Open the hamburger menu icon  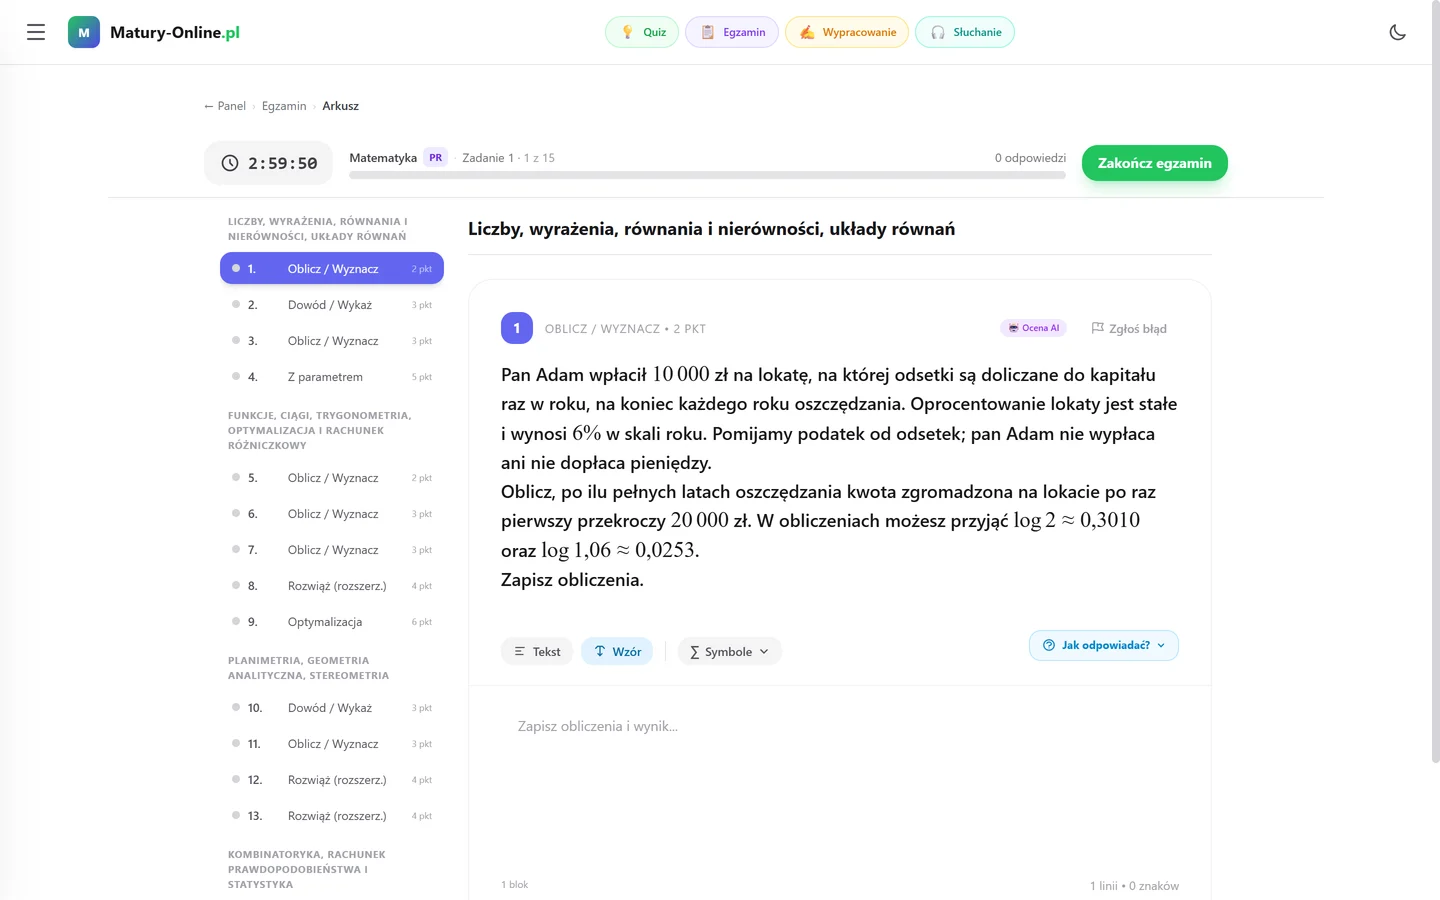[36, 32]
